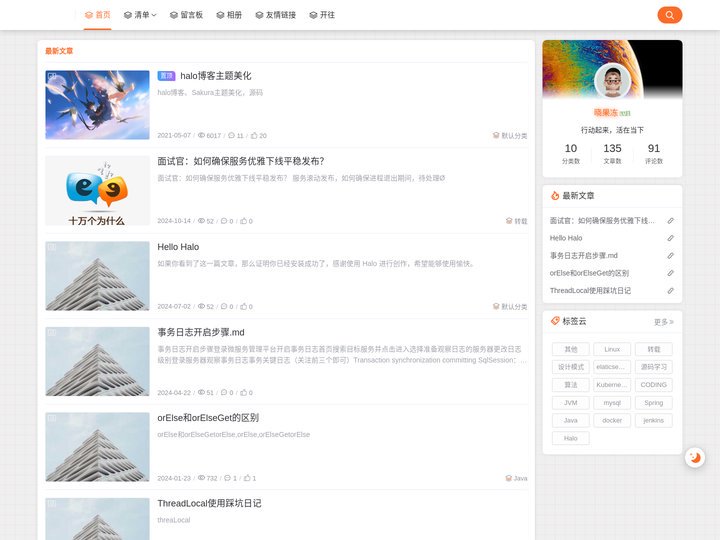This screenshot has width=720, height=540.
Task: Click the author name 喵果冻
Action: tap(606, 112)
